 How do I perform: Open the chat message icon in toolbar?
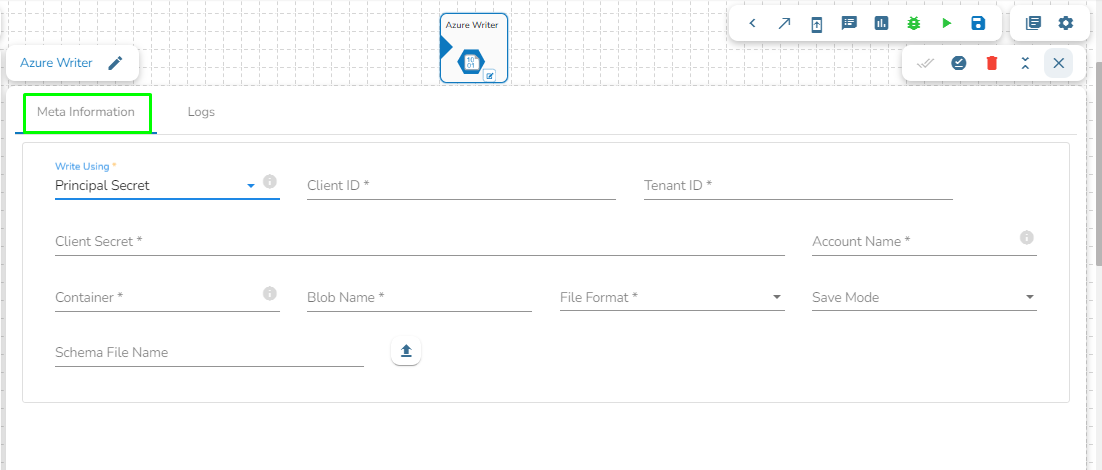pos(849,23)
